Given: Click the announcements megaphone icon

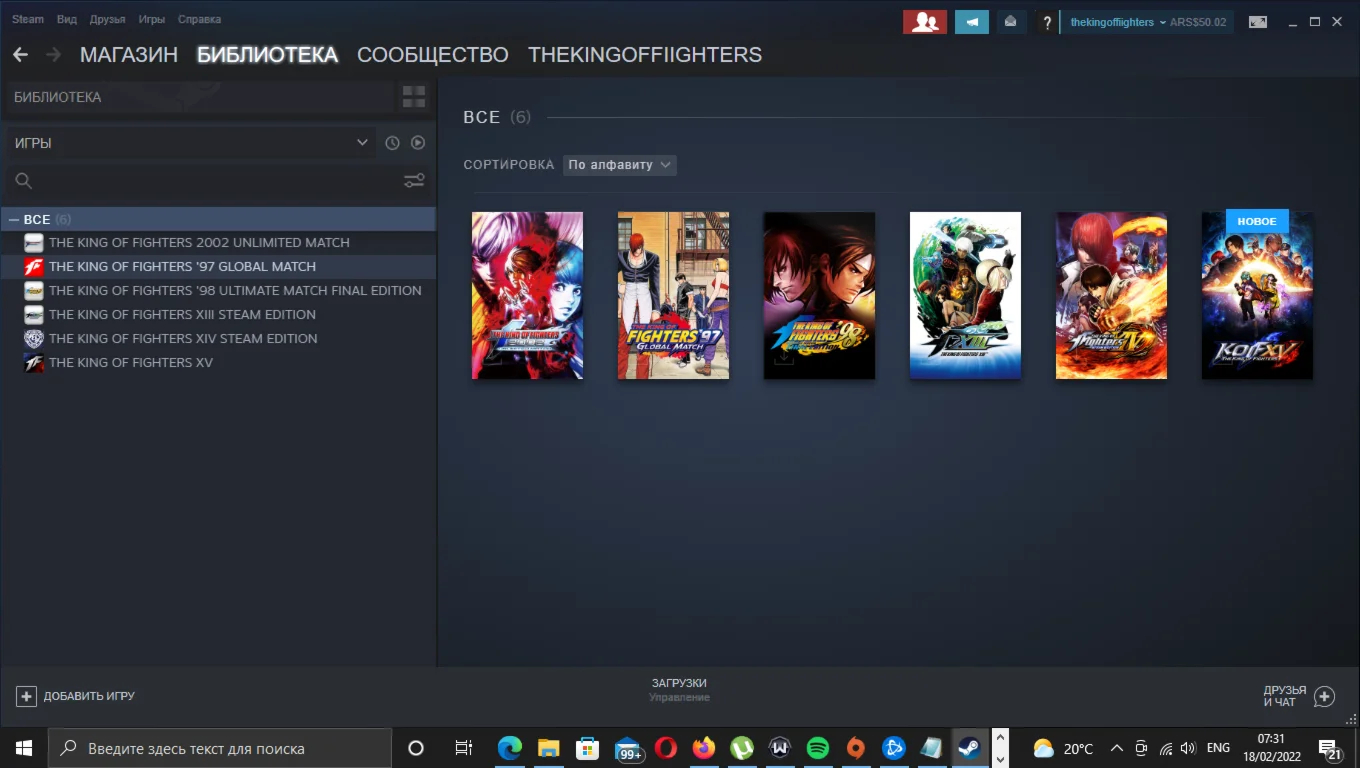Looking at the screenshot, I should point(972,22).
